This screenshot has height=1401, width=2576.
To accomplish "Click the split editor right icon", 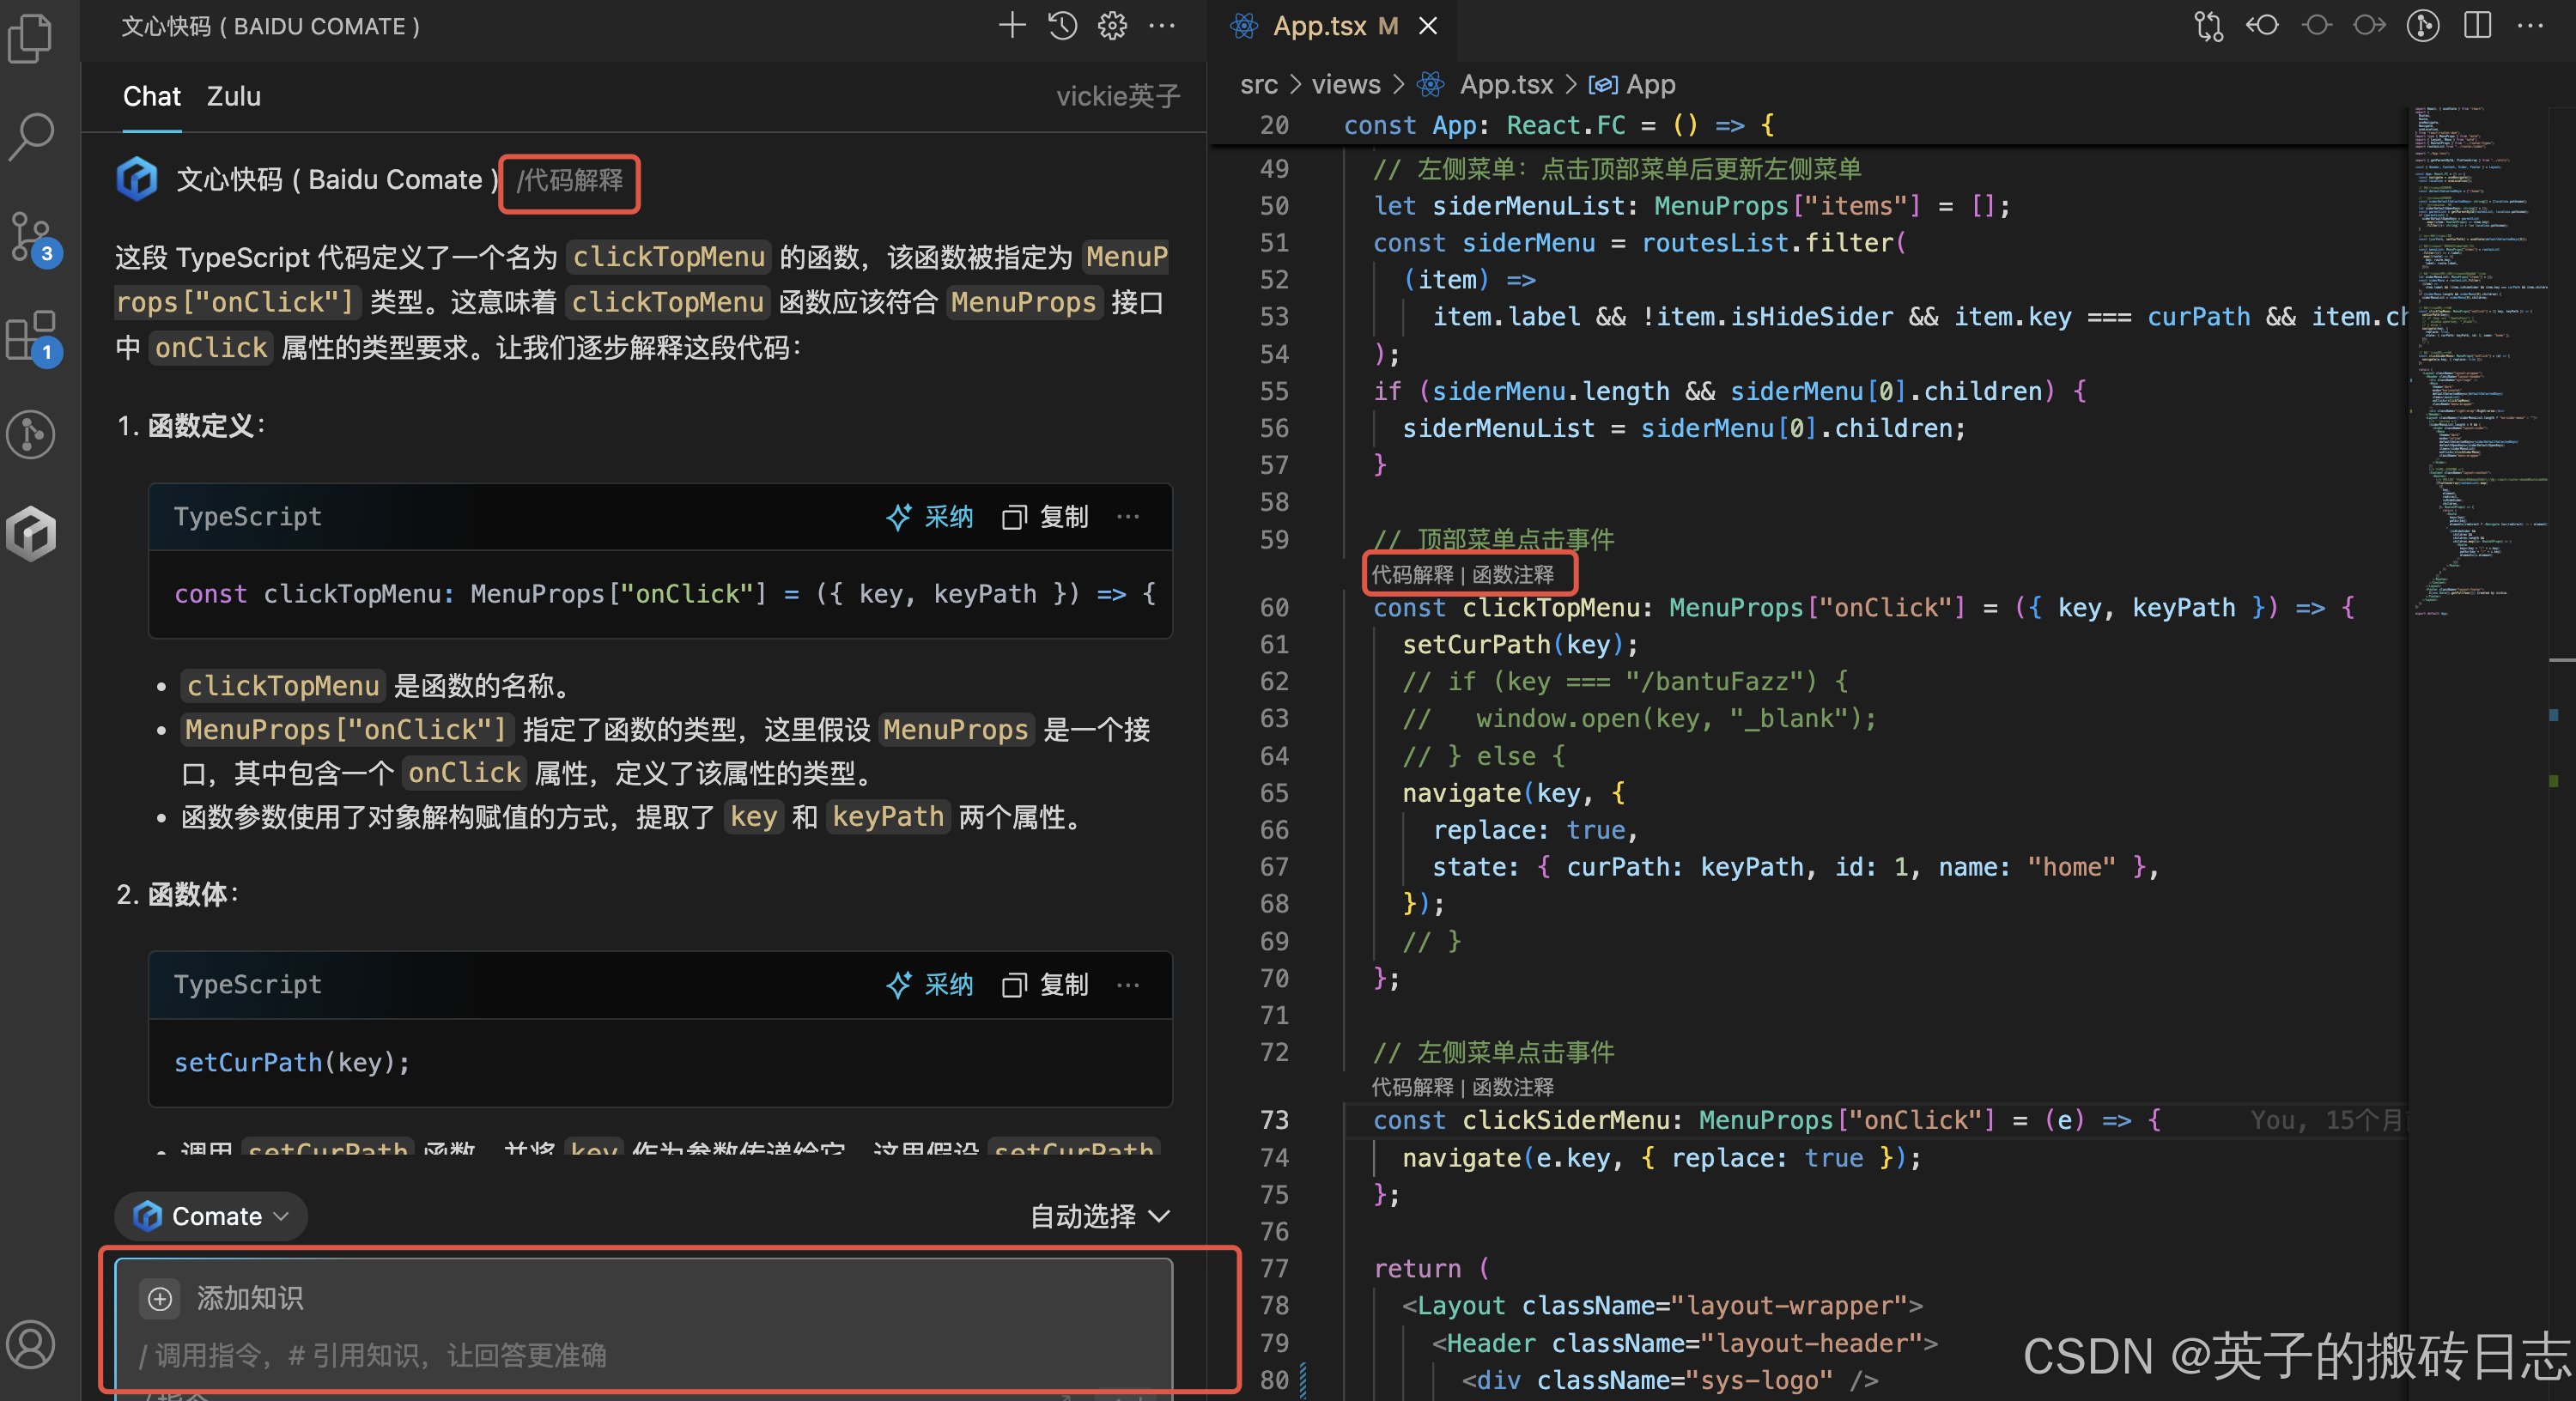I will (x=2477, y=26).
